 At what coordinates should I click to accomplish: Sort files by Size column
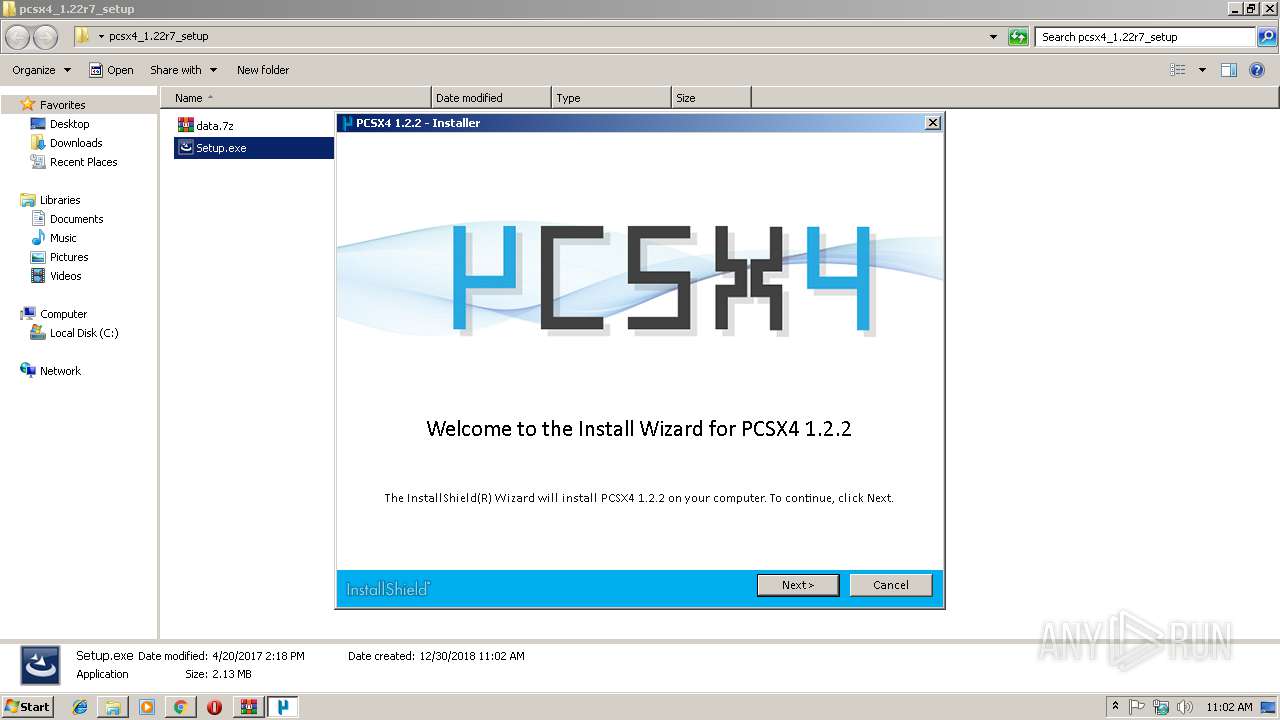[711, 98]
